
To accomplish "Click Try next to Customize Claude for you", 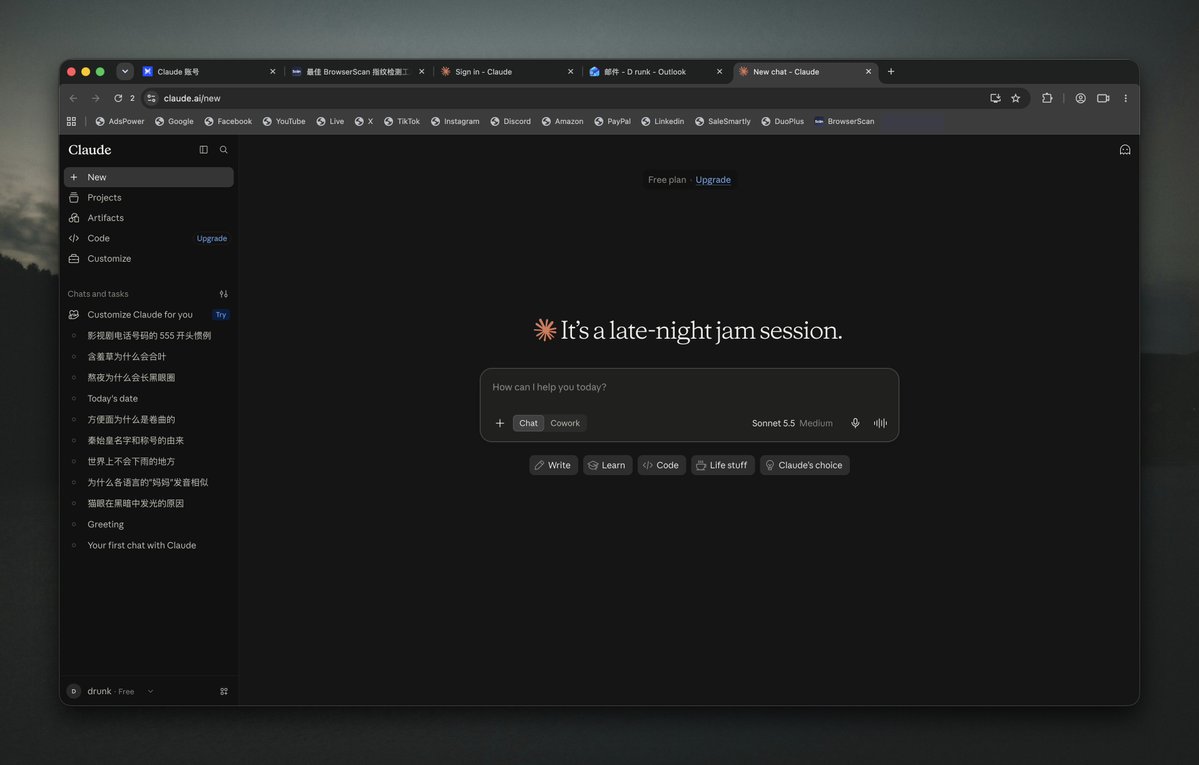I will [x=220, y=314].
